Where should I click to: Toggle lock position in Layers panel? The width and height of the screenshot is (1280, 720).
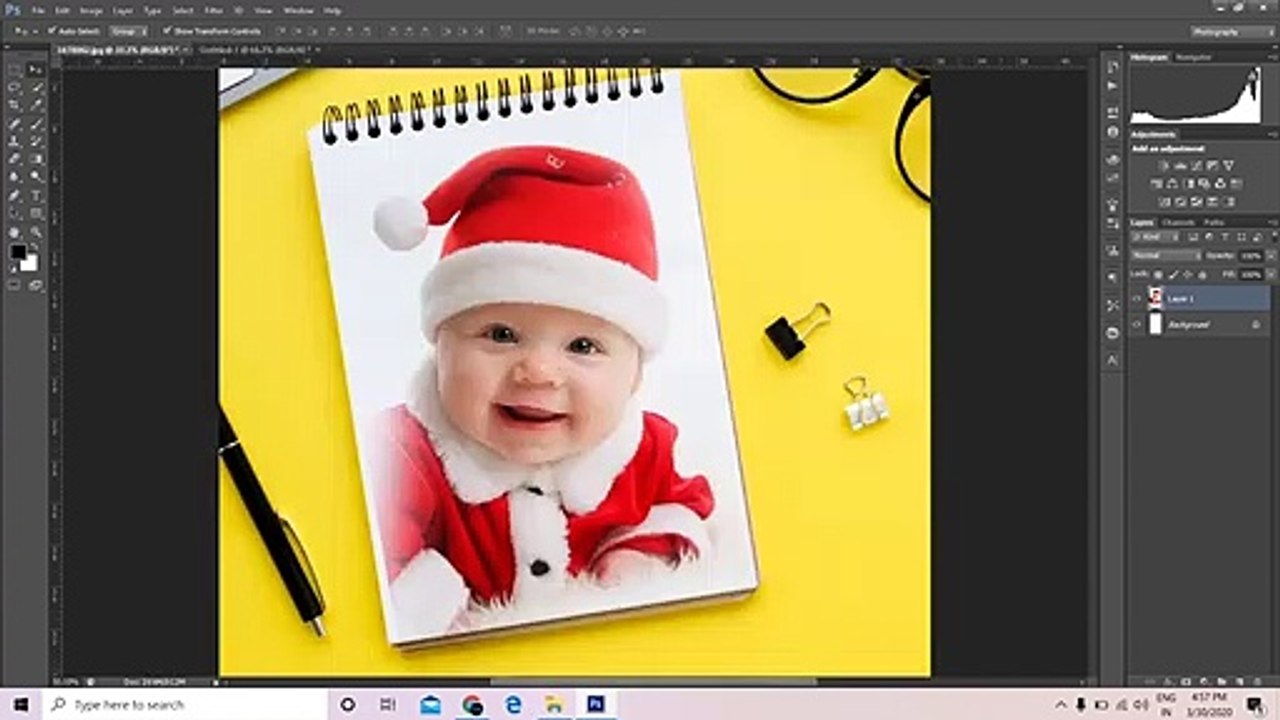(x=1187, y=274)
